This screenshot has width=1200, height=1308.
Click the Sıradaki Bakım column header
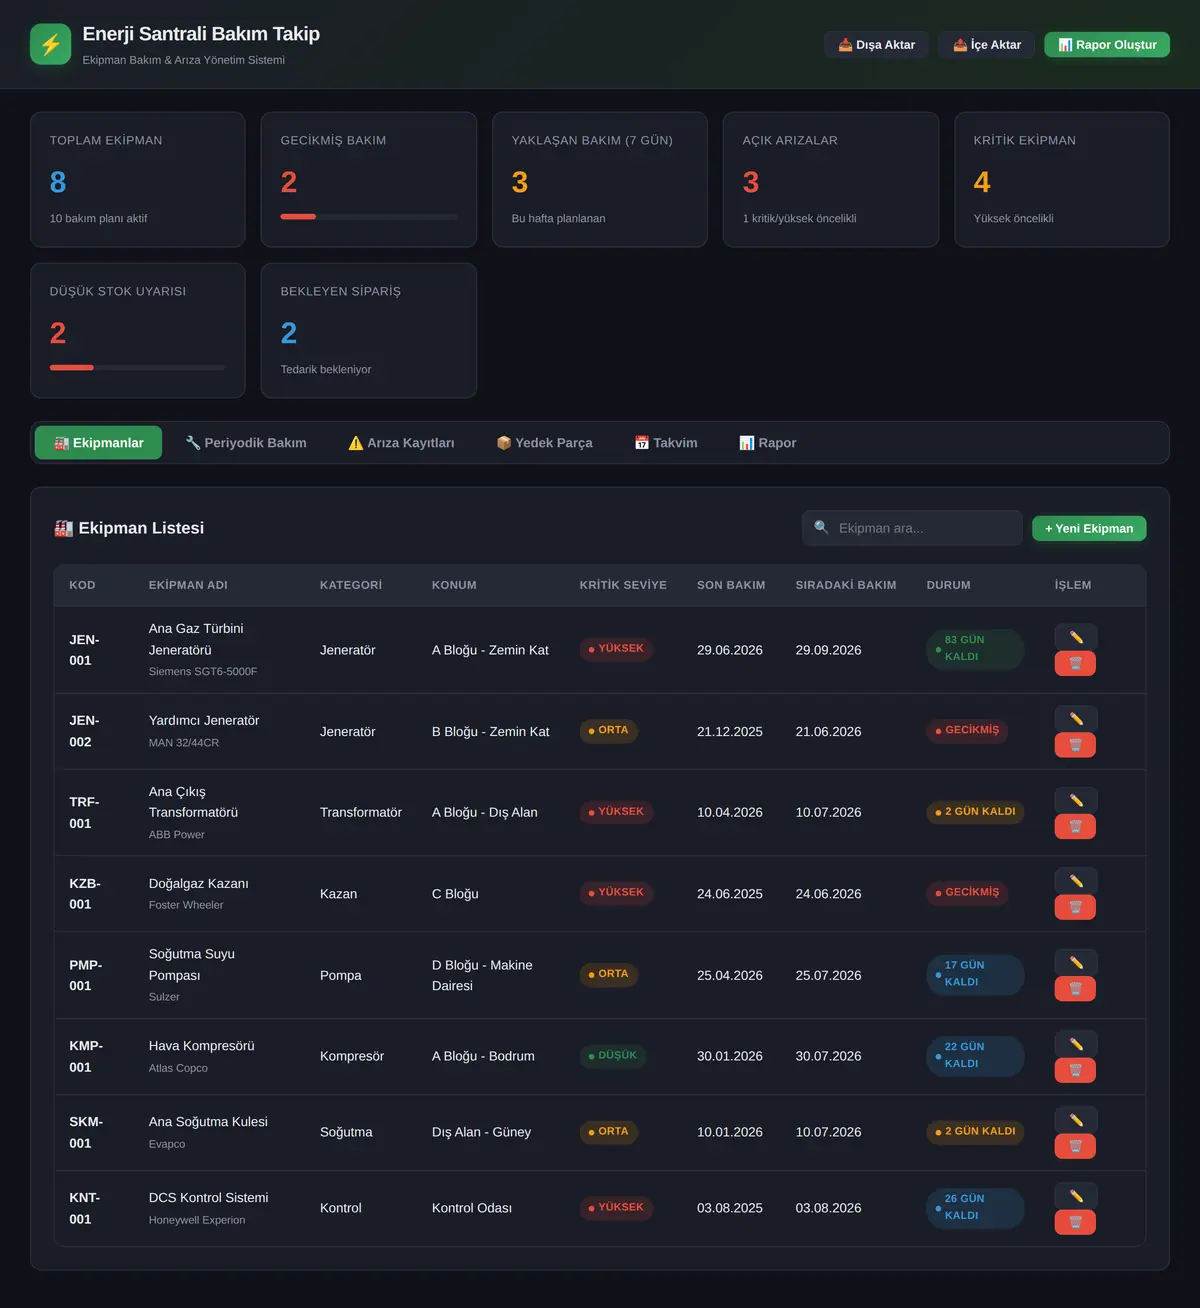pyautogui.click(x=846, y=585)
